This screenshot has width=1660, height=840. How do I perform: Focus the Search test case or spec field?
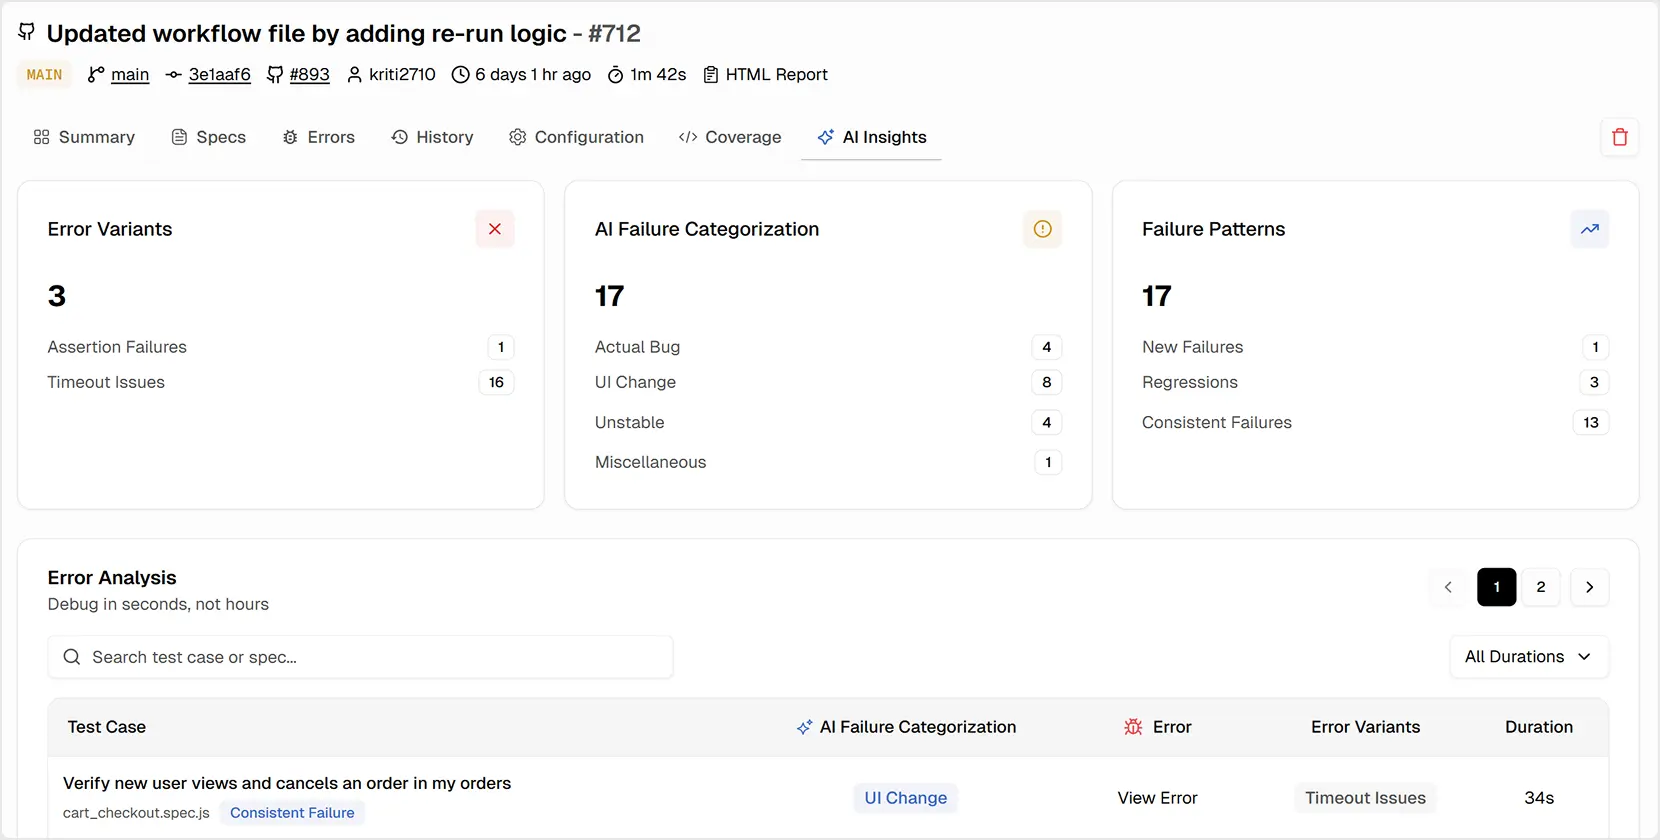coord(360,657)
